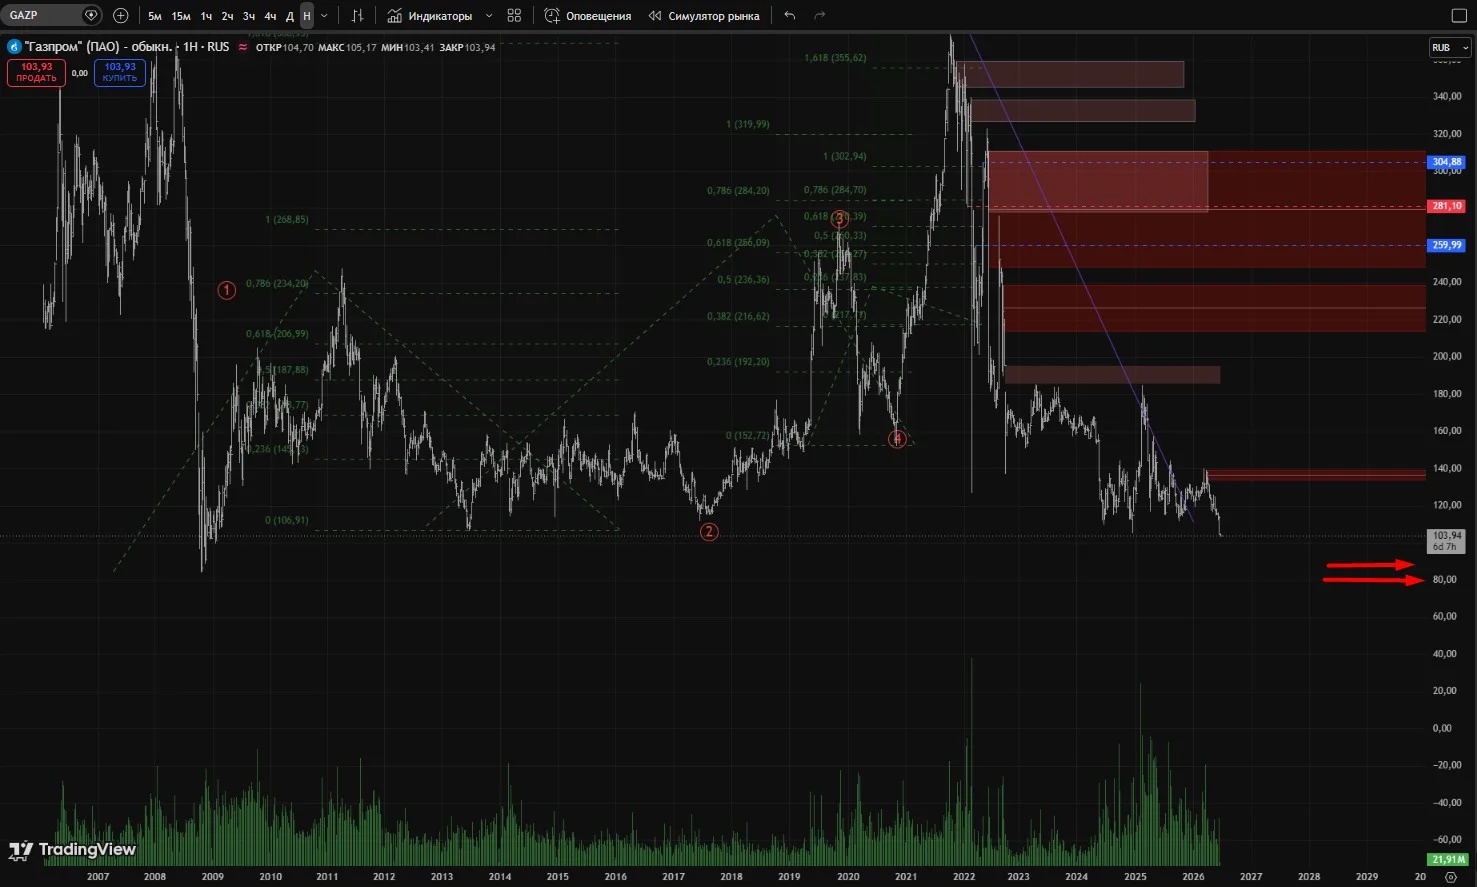Open the chart bar style selector
1477x887 pixels.
coord(357,16)
